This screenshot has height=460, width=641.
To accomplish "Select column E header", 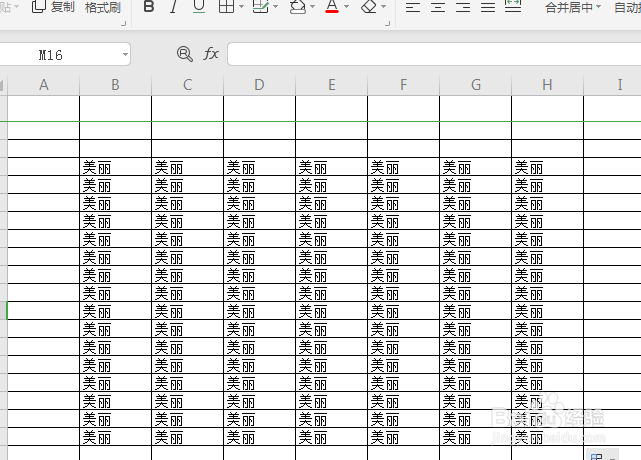I will point(332,85).
